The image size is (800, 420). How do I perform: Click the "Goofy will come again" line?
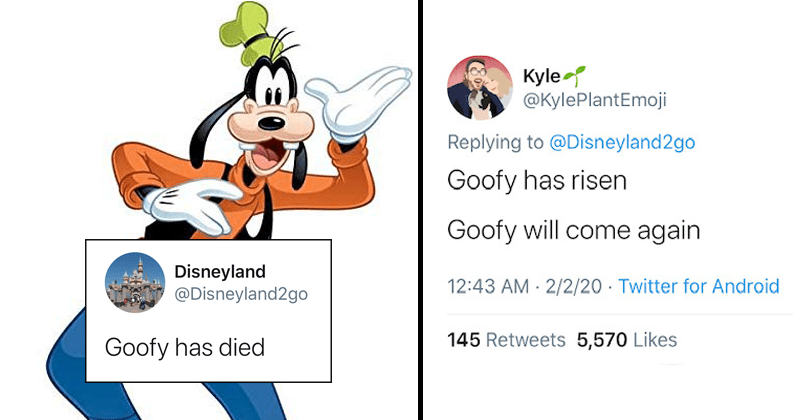573,232
